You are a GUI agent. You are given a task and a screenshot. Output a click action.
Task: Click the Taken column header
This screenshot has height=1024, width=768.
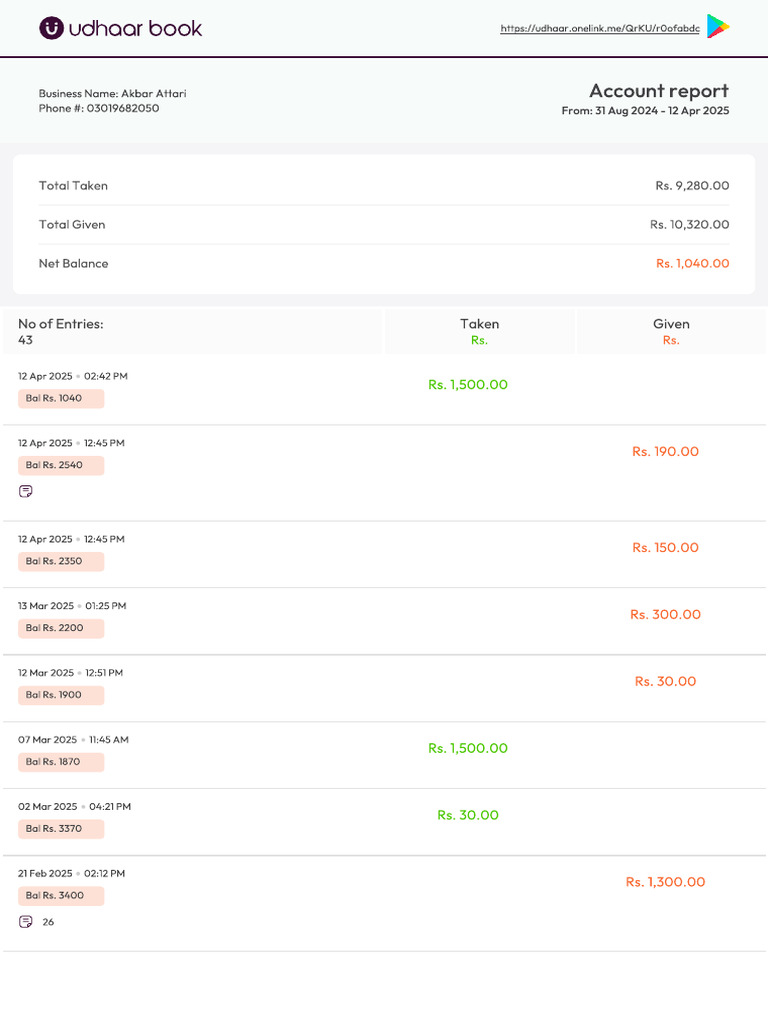[479, 324]
